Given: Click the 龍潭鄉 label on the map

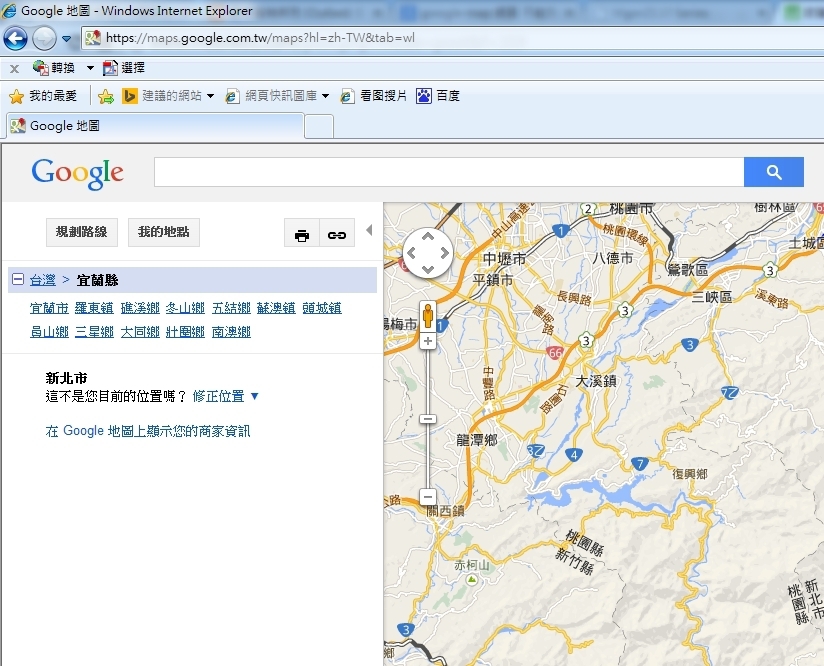Looking at the screenshot, I should coord(477,439).
